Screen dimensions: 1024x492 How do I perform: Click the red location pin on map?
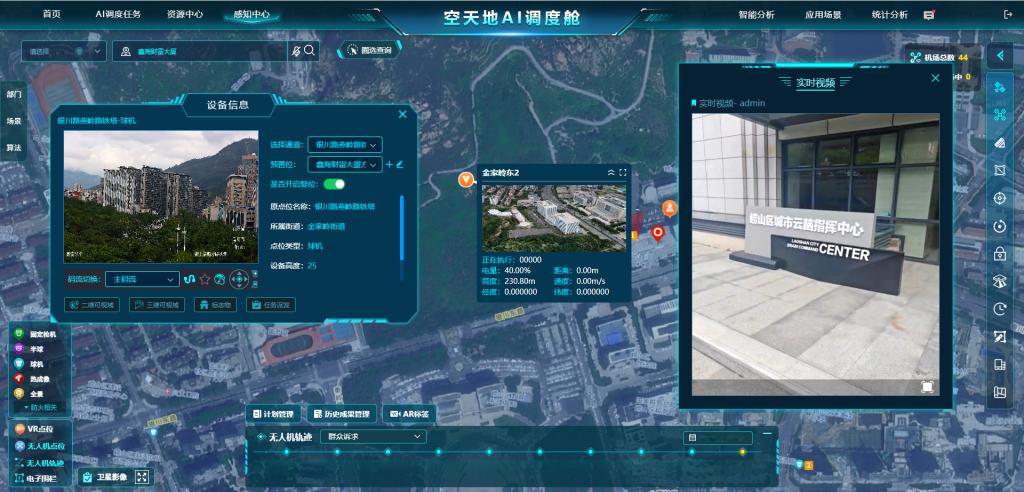point(658,233)
